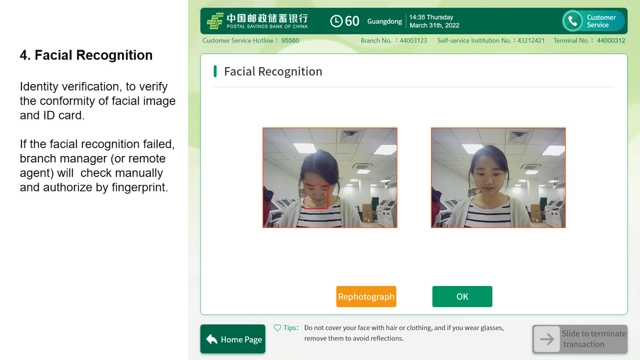Click the Postal Savings Bank of China logo

258,21
